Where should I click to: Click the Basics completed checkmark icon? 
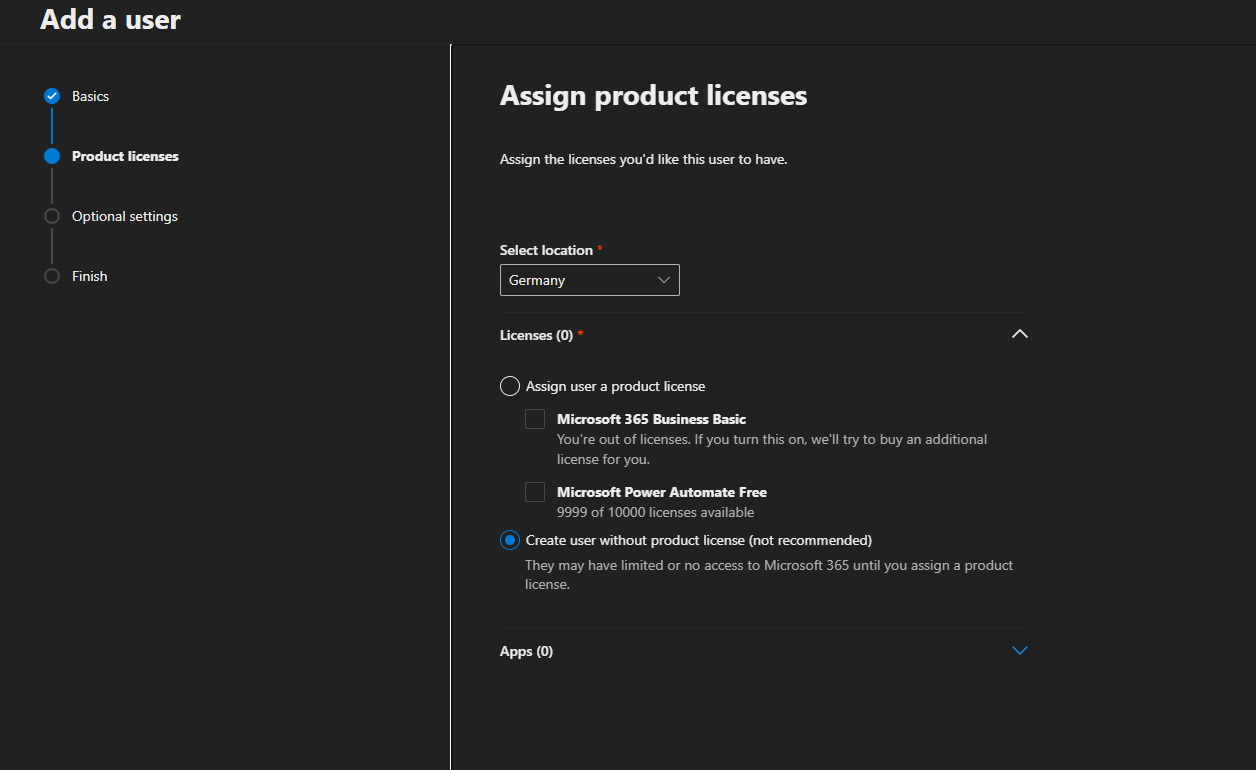pyautogui.click(x=52, y=96)
